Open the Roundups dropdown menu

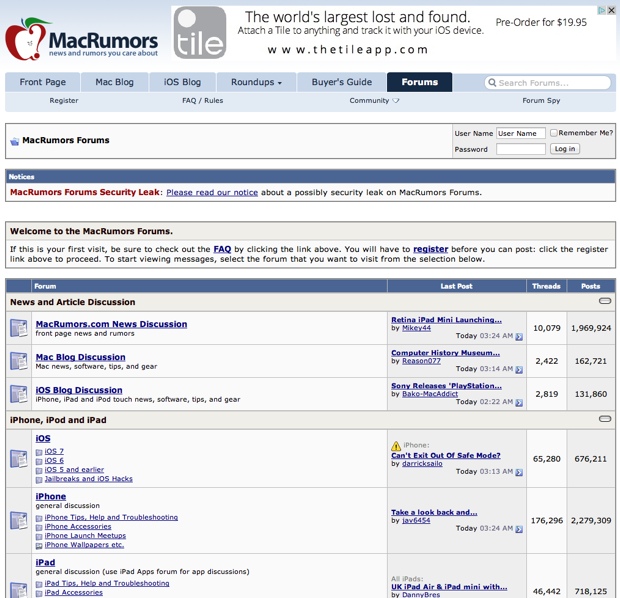coord(256,82)
